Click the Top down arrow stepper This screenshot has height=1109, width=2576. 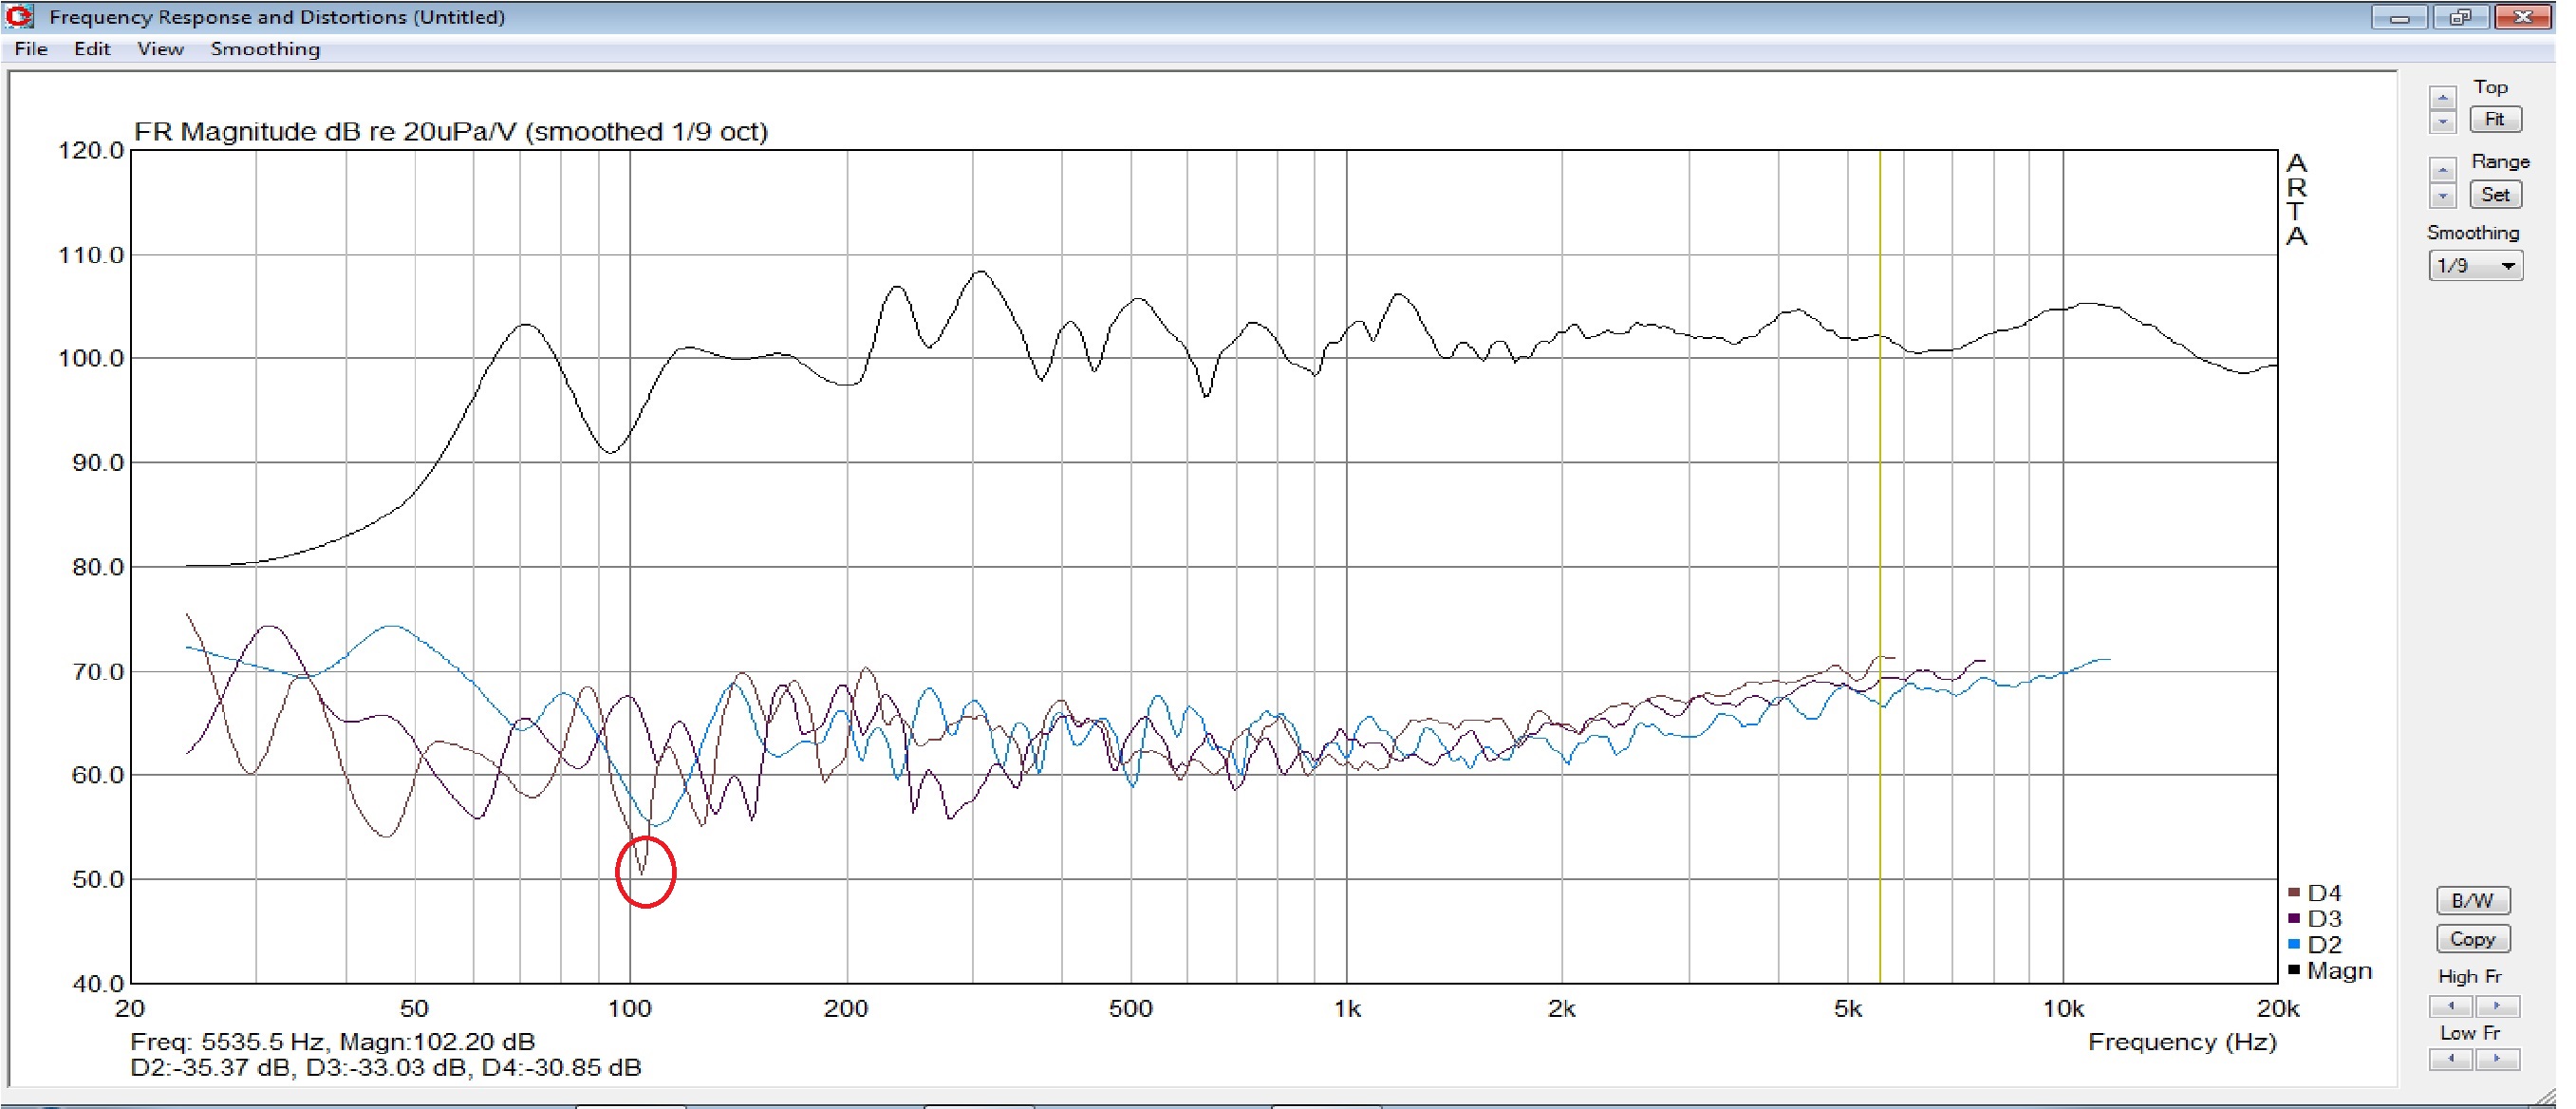(x=2442, y=122)
